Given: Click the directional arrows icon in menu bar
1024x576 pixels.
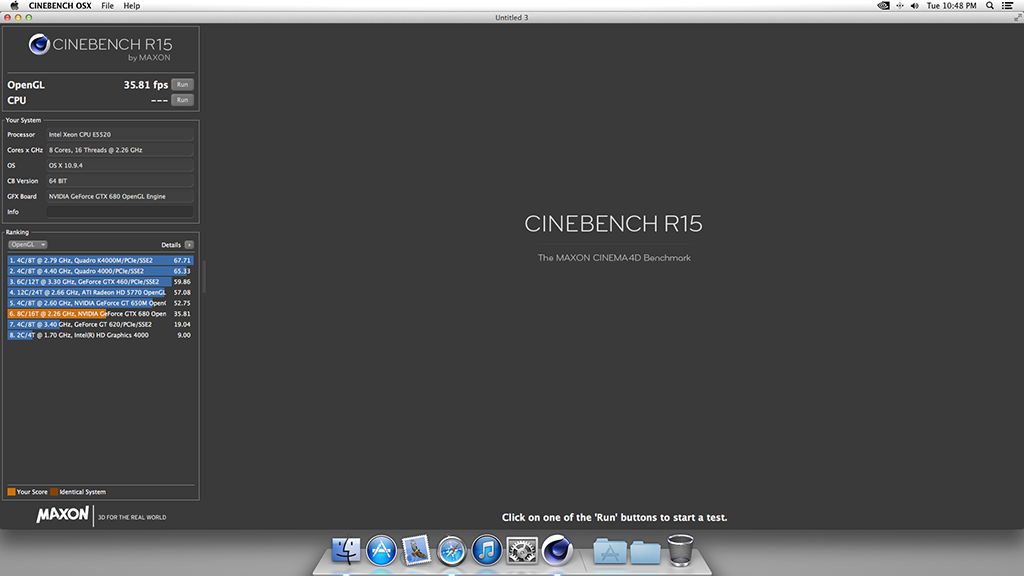Looking at the screenshot, I should click(899, 6).
